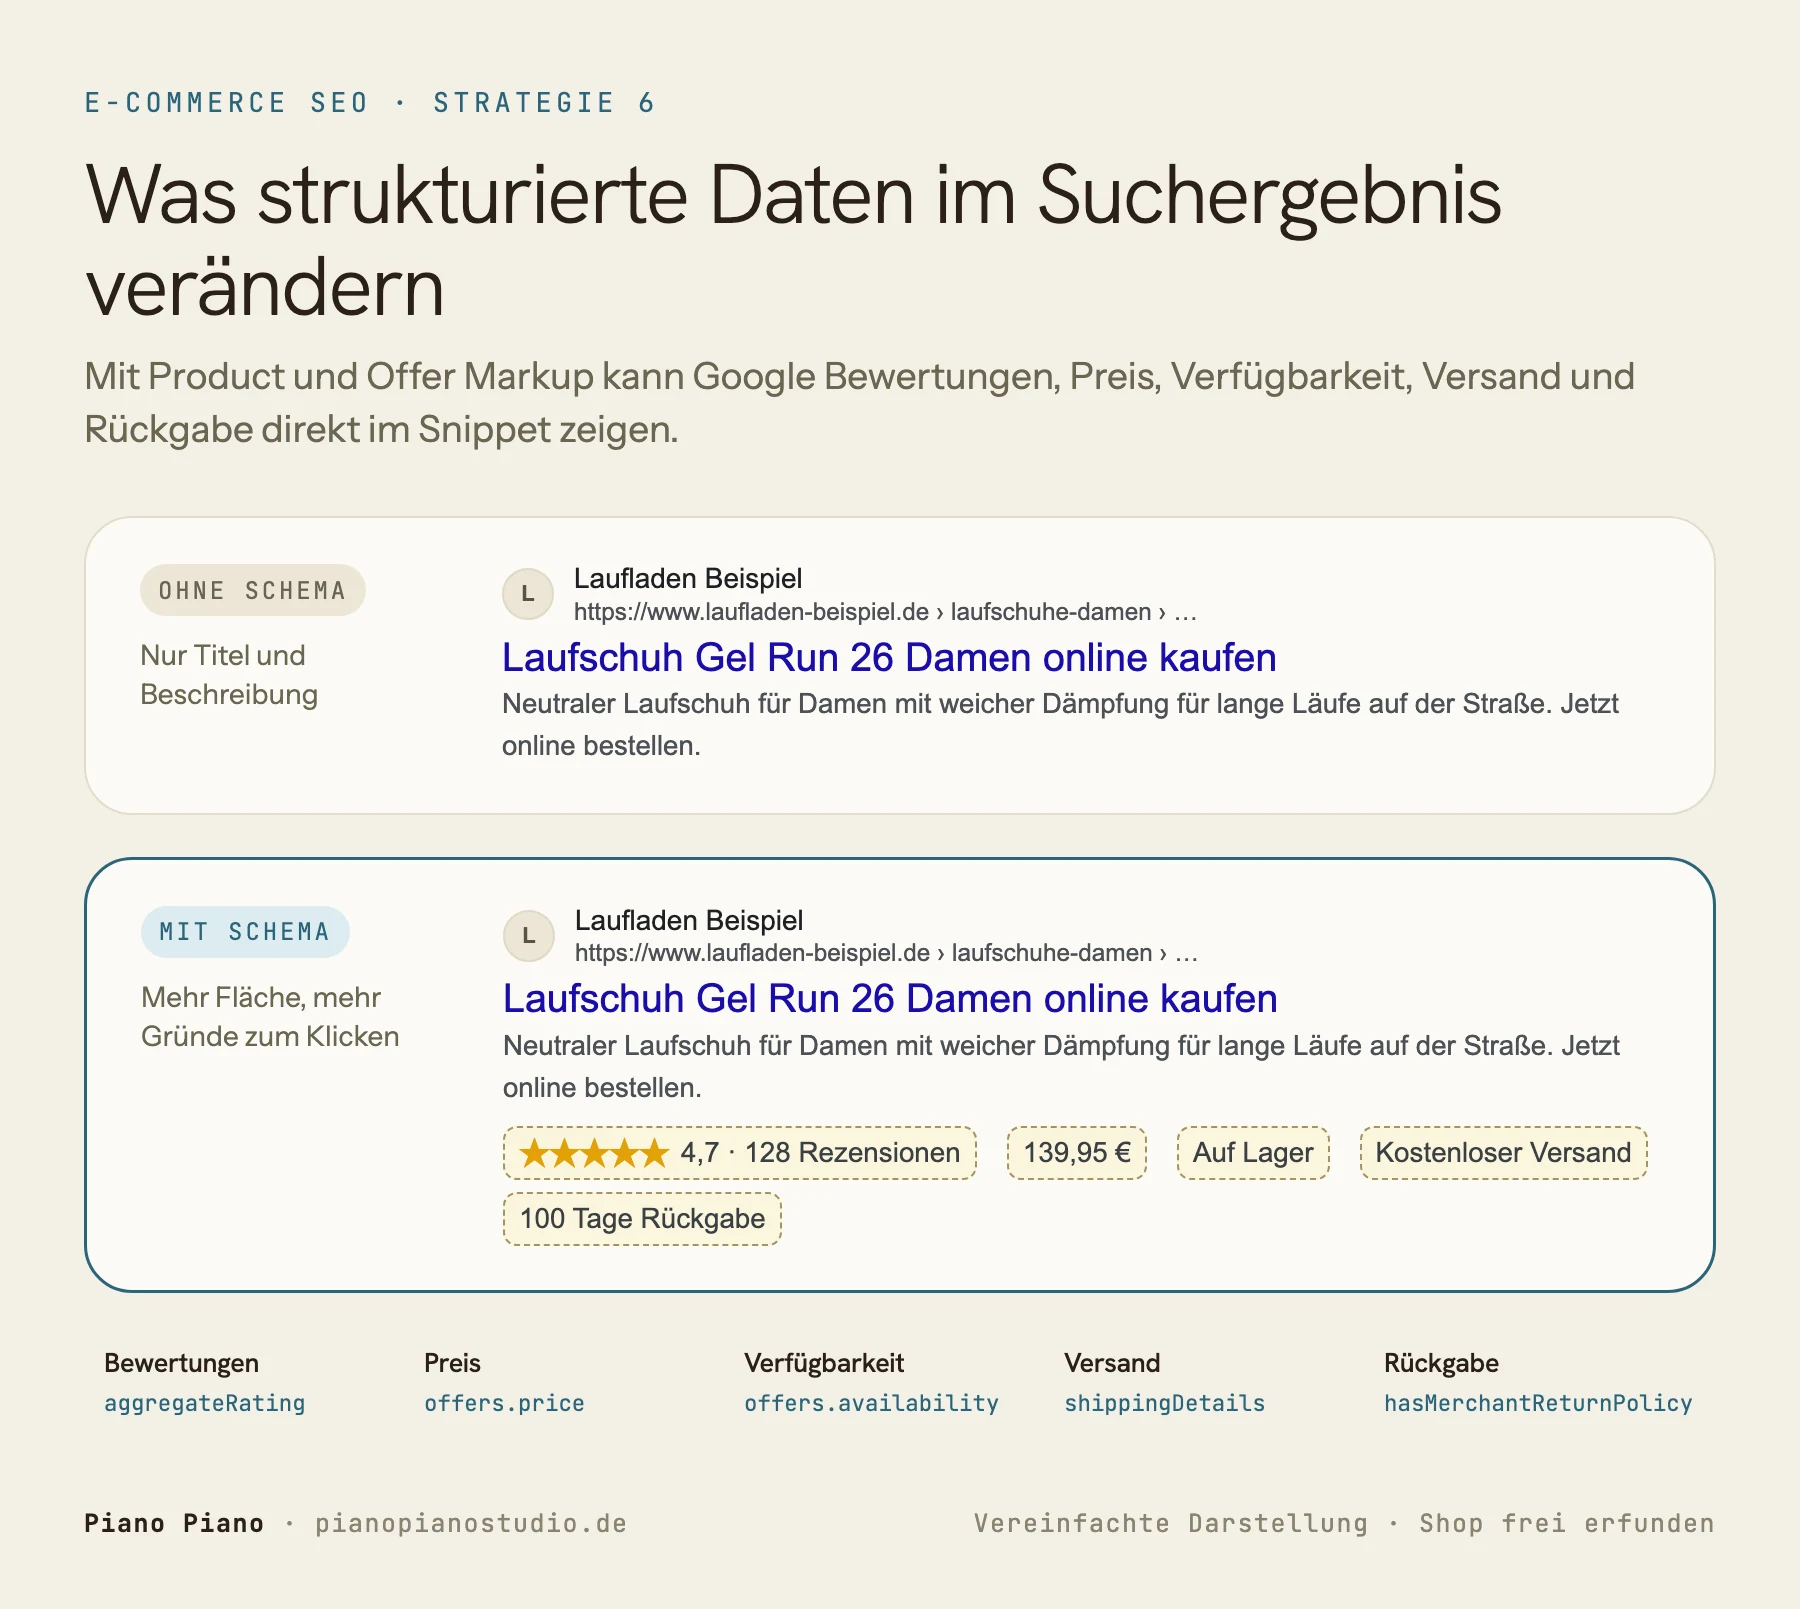Click the URL breadcrumb in the Ohne Schema result

[x=885, y=612]
